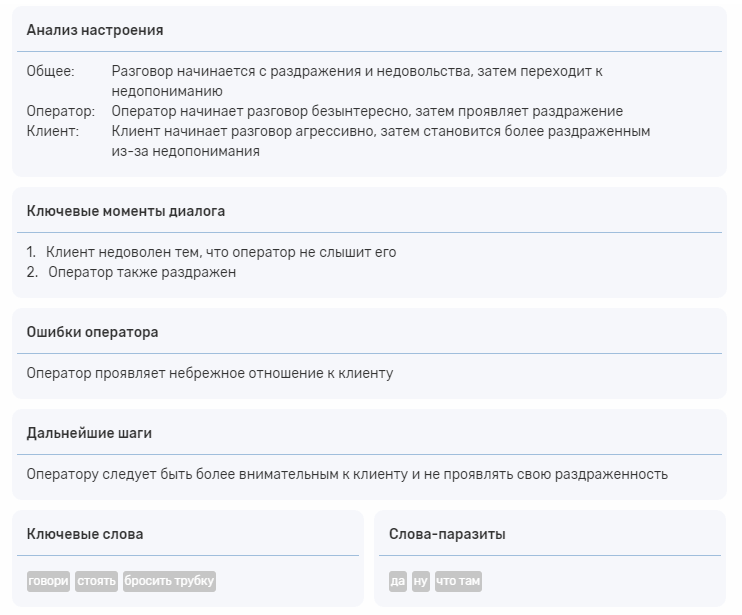Click the 'ну' filler word tag
The width and height of the screenshot is (742, 615).
(421, 581)
